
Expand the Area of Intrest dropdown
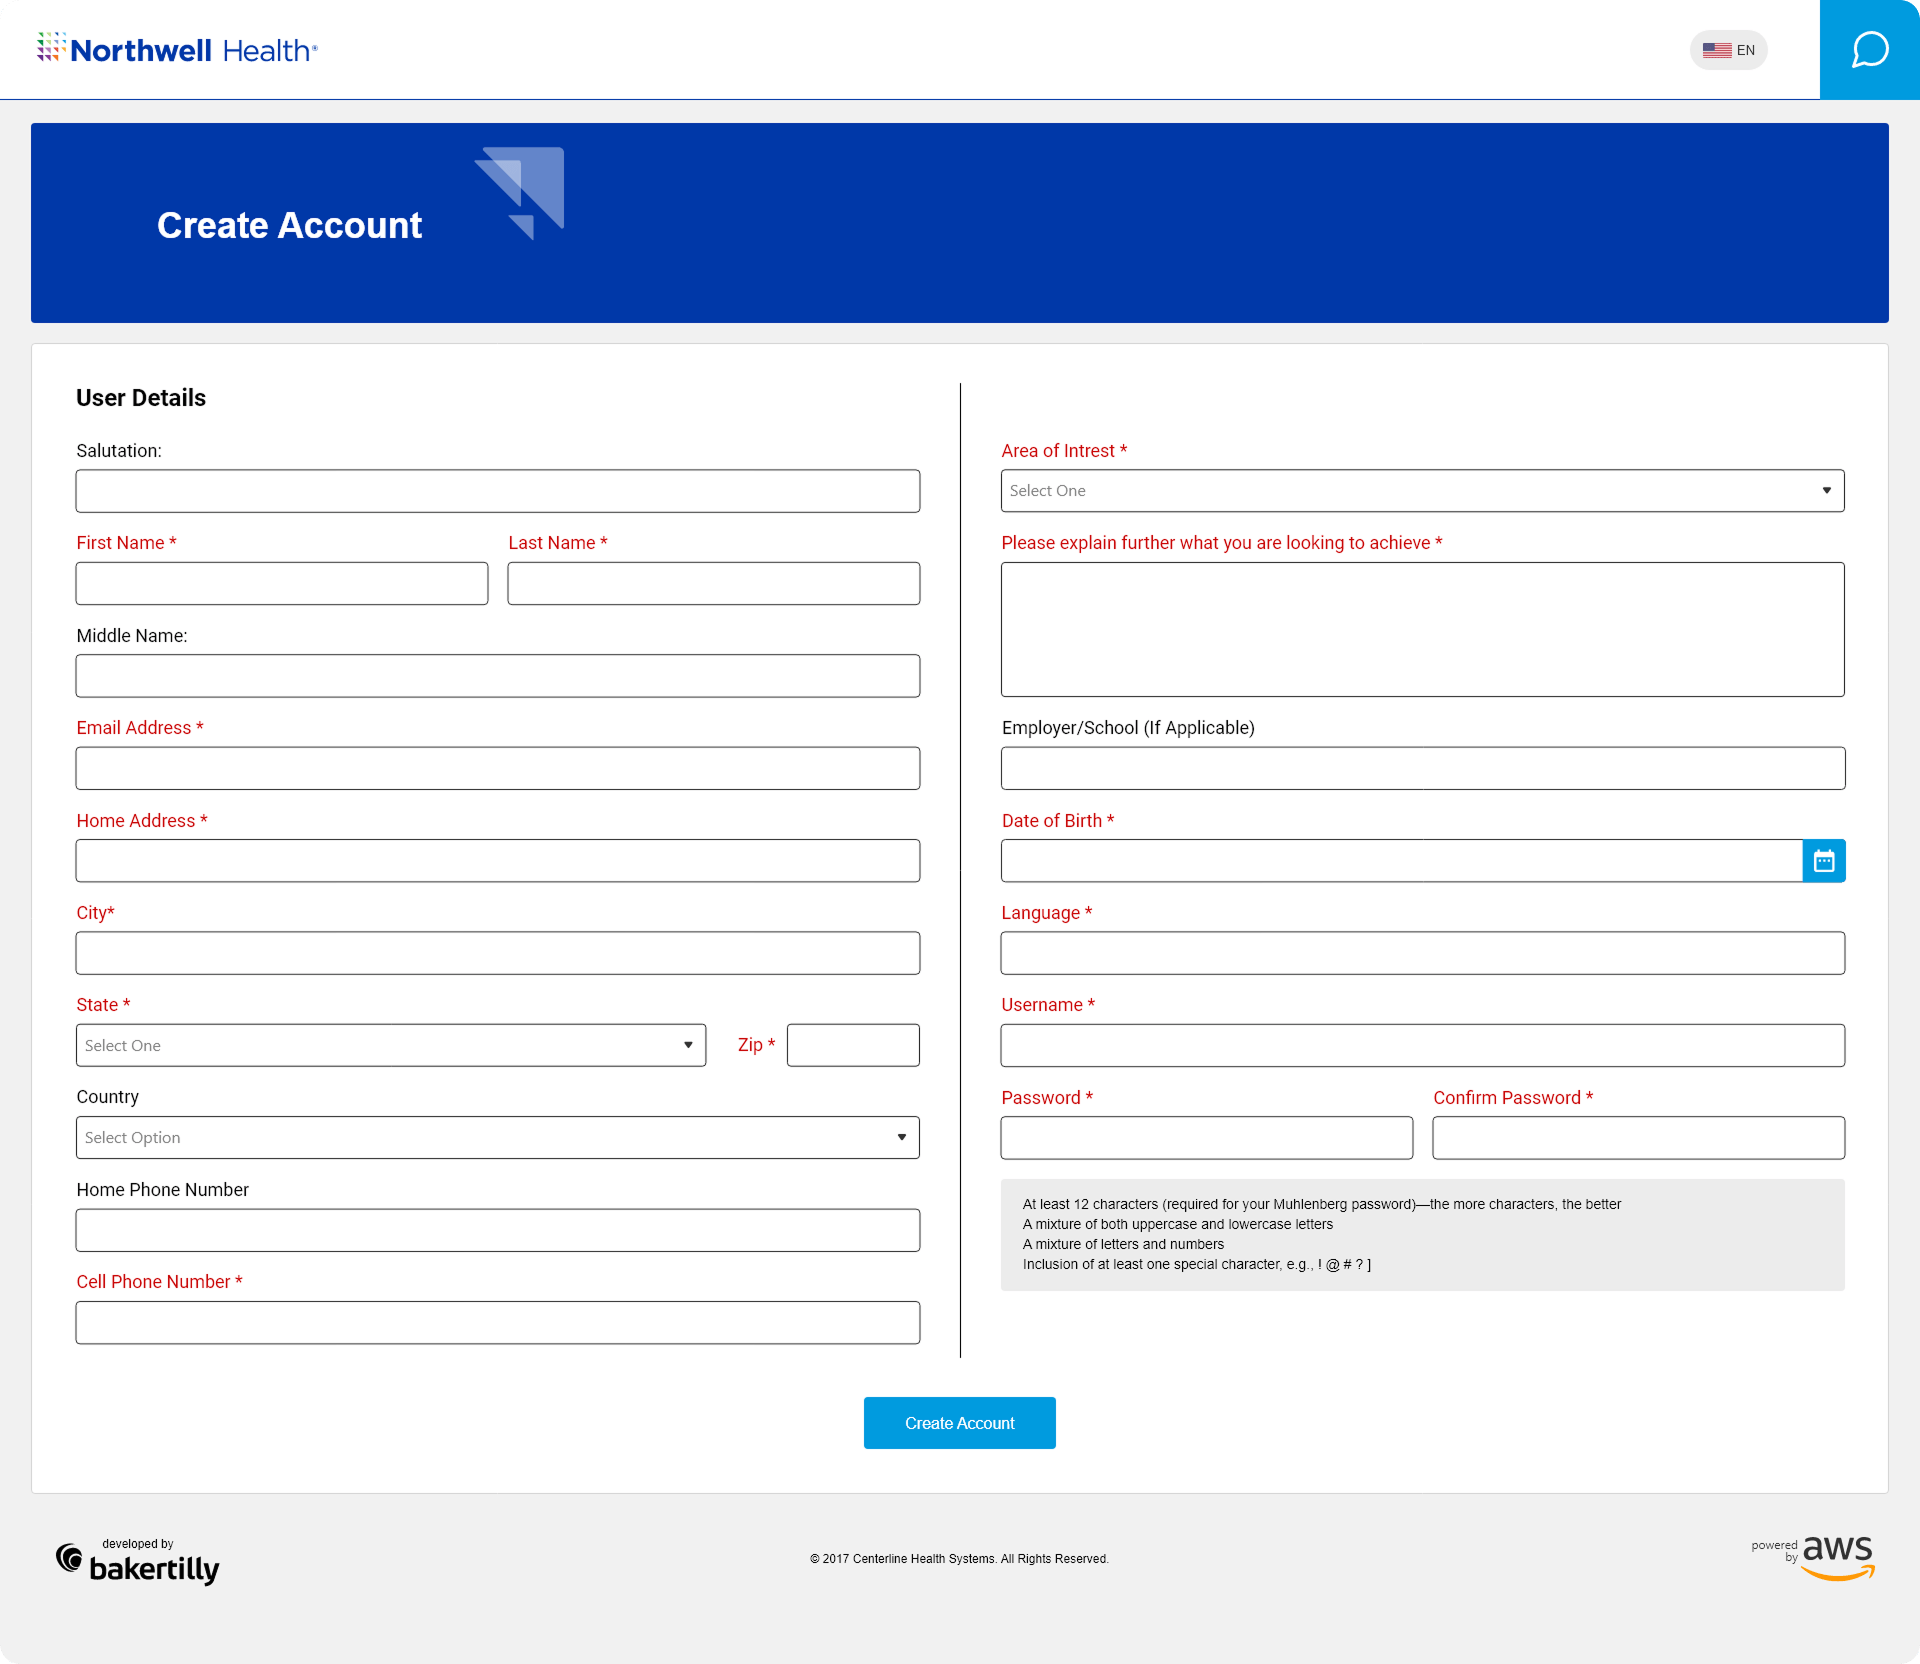1422,491
